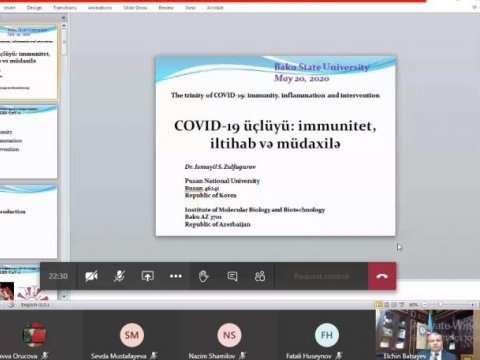Select the second slide thumbnail

pos(28,142)
